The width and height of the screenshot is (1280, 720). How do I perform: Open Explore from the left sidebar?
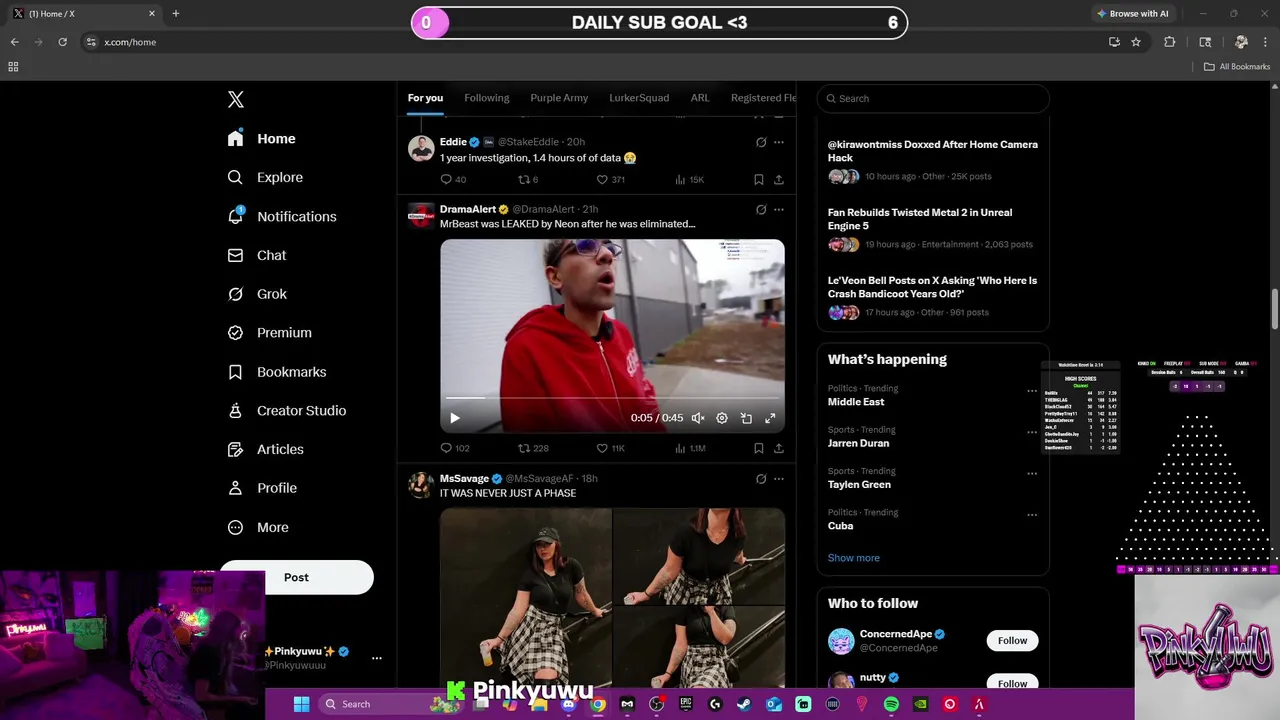point(265,177)
